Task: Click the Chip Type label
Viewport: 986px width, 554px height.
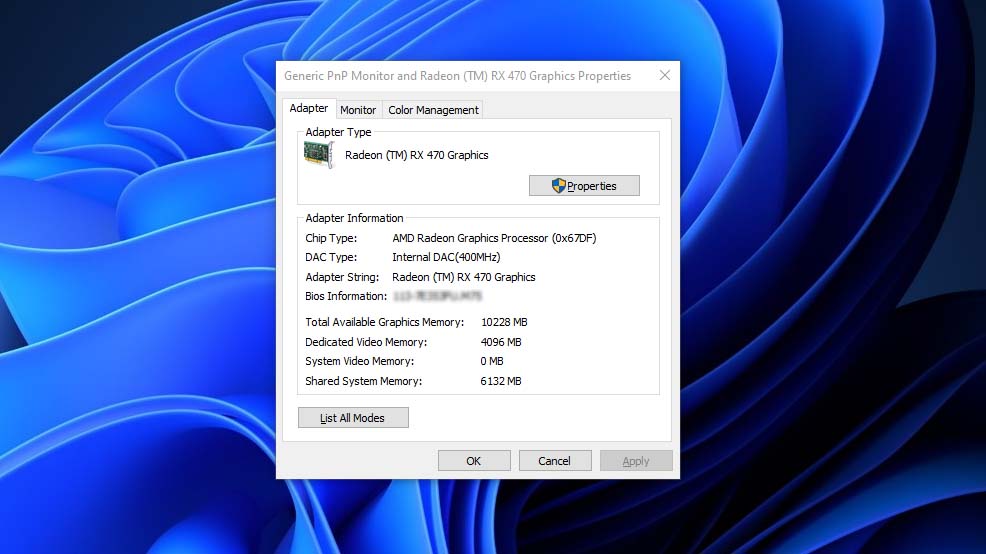Action: pos(331,238)
